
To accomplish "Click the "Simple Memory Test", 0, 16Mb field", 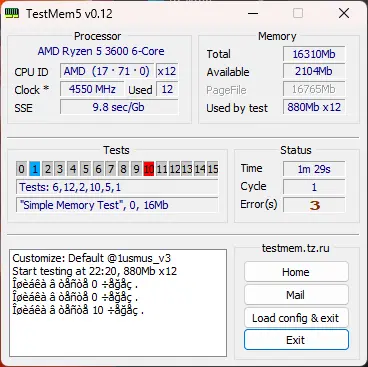I will click(x=117, y=205).
